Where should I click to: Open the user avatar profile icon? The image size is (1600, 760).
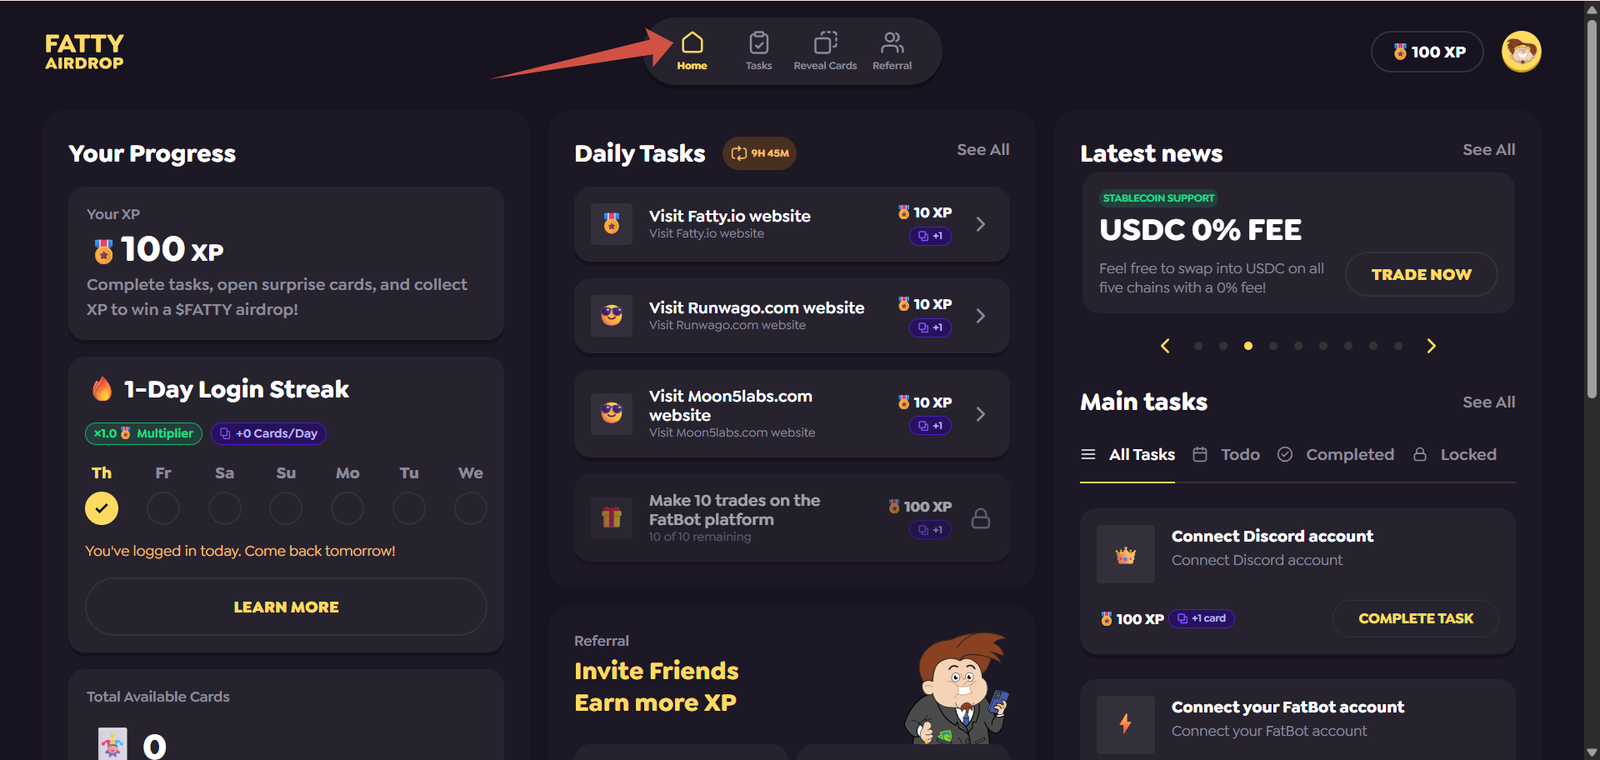(1521, 51)
